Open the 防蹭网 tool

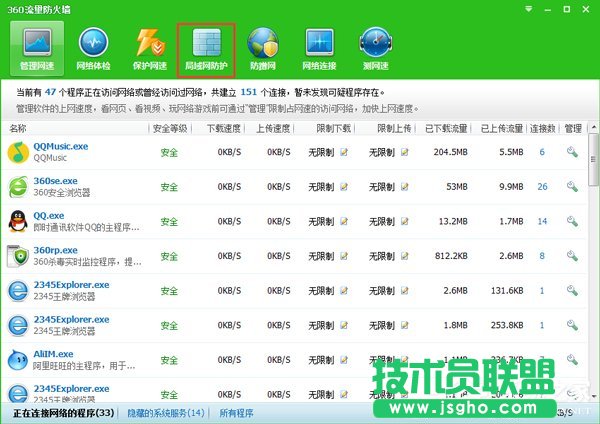point(262,49)
